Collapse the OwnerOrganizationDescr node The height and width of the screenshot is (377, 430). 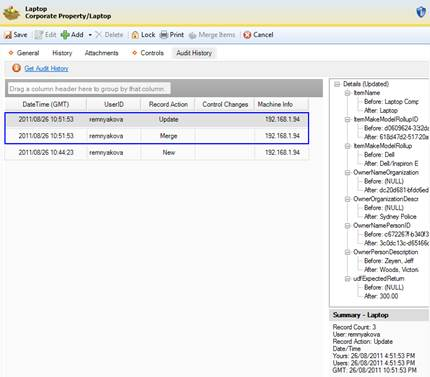point(347,199)
